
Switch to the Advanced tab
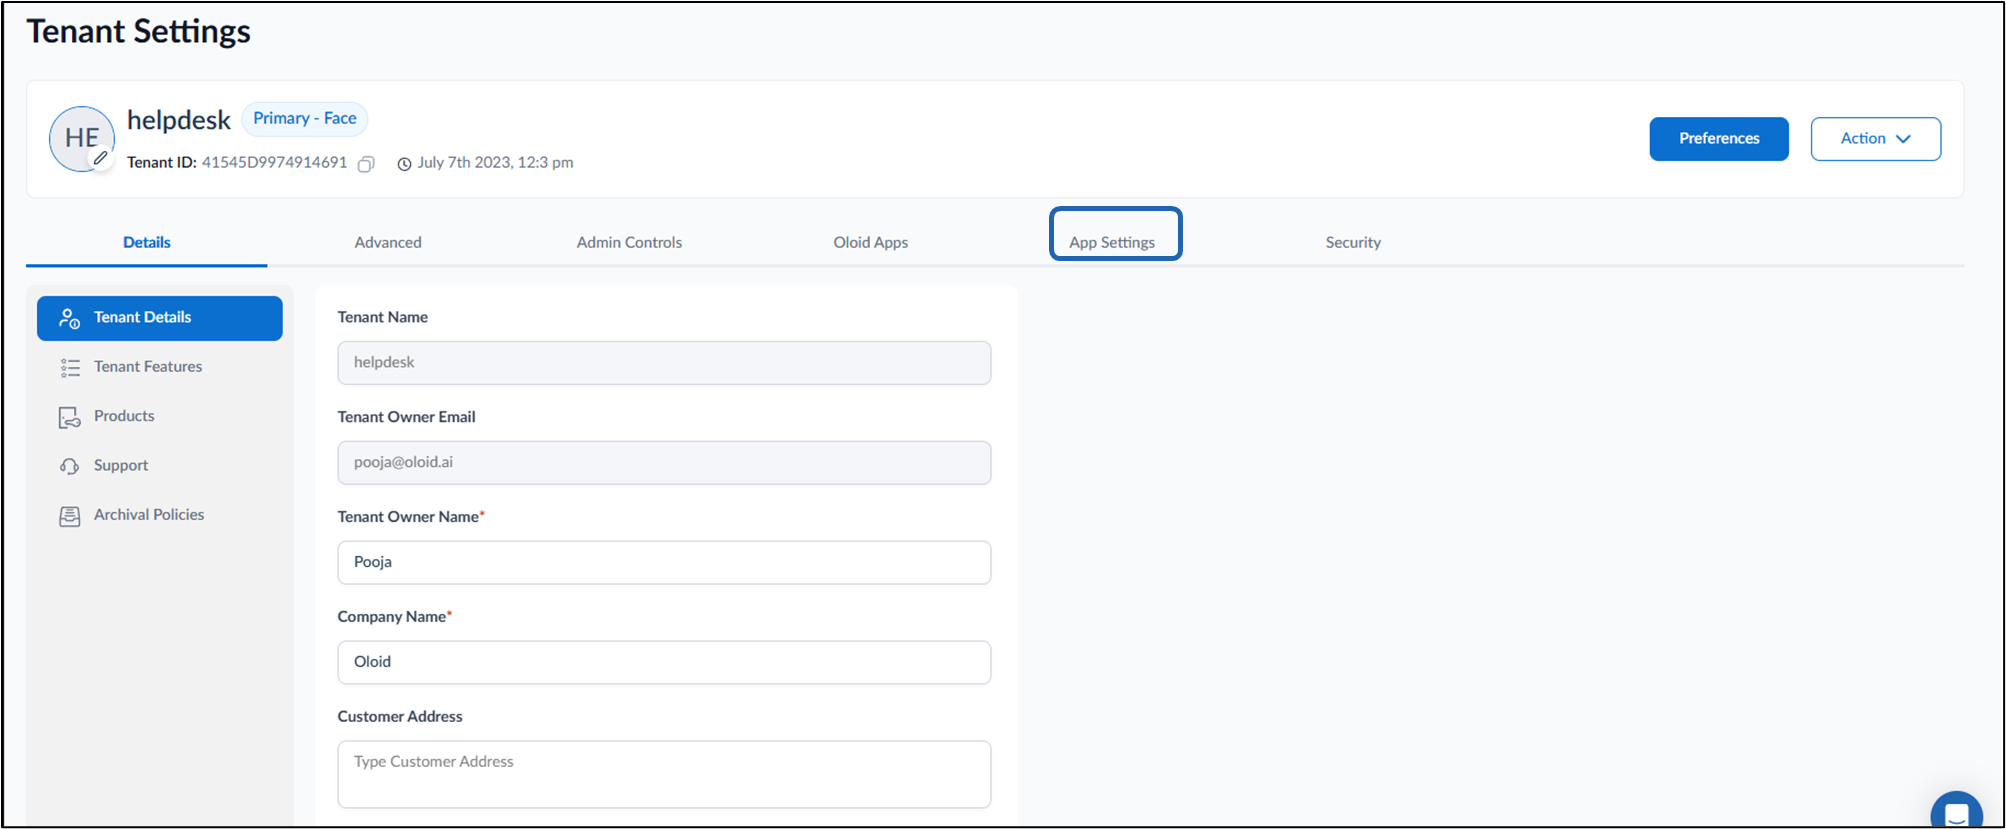pyautogui.click(x=388, y=242)
